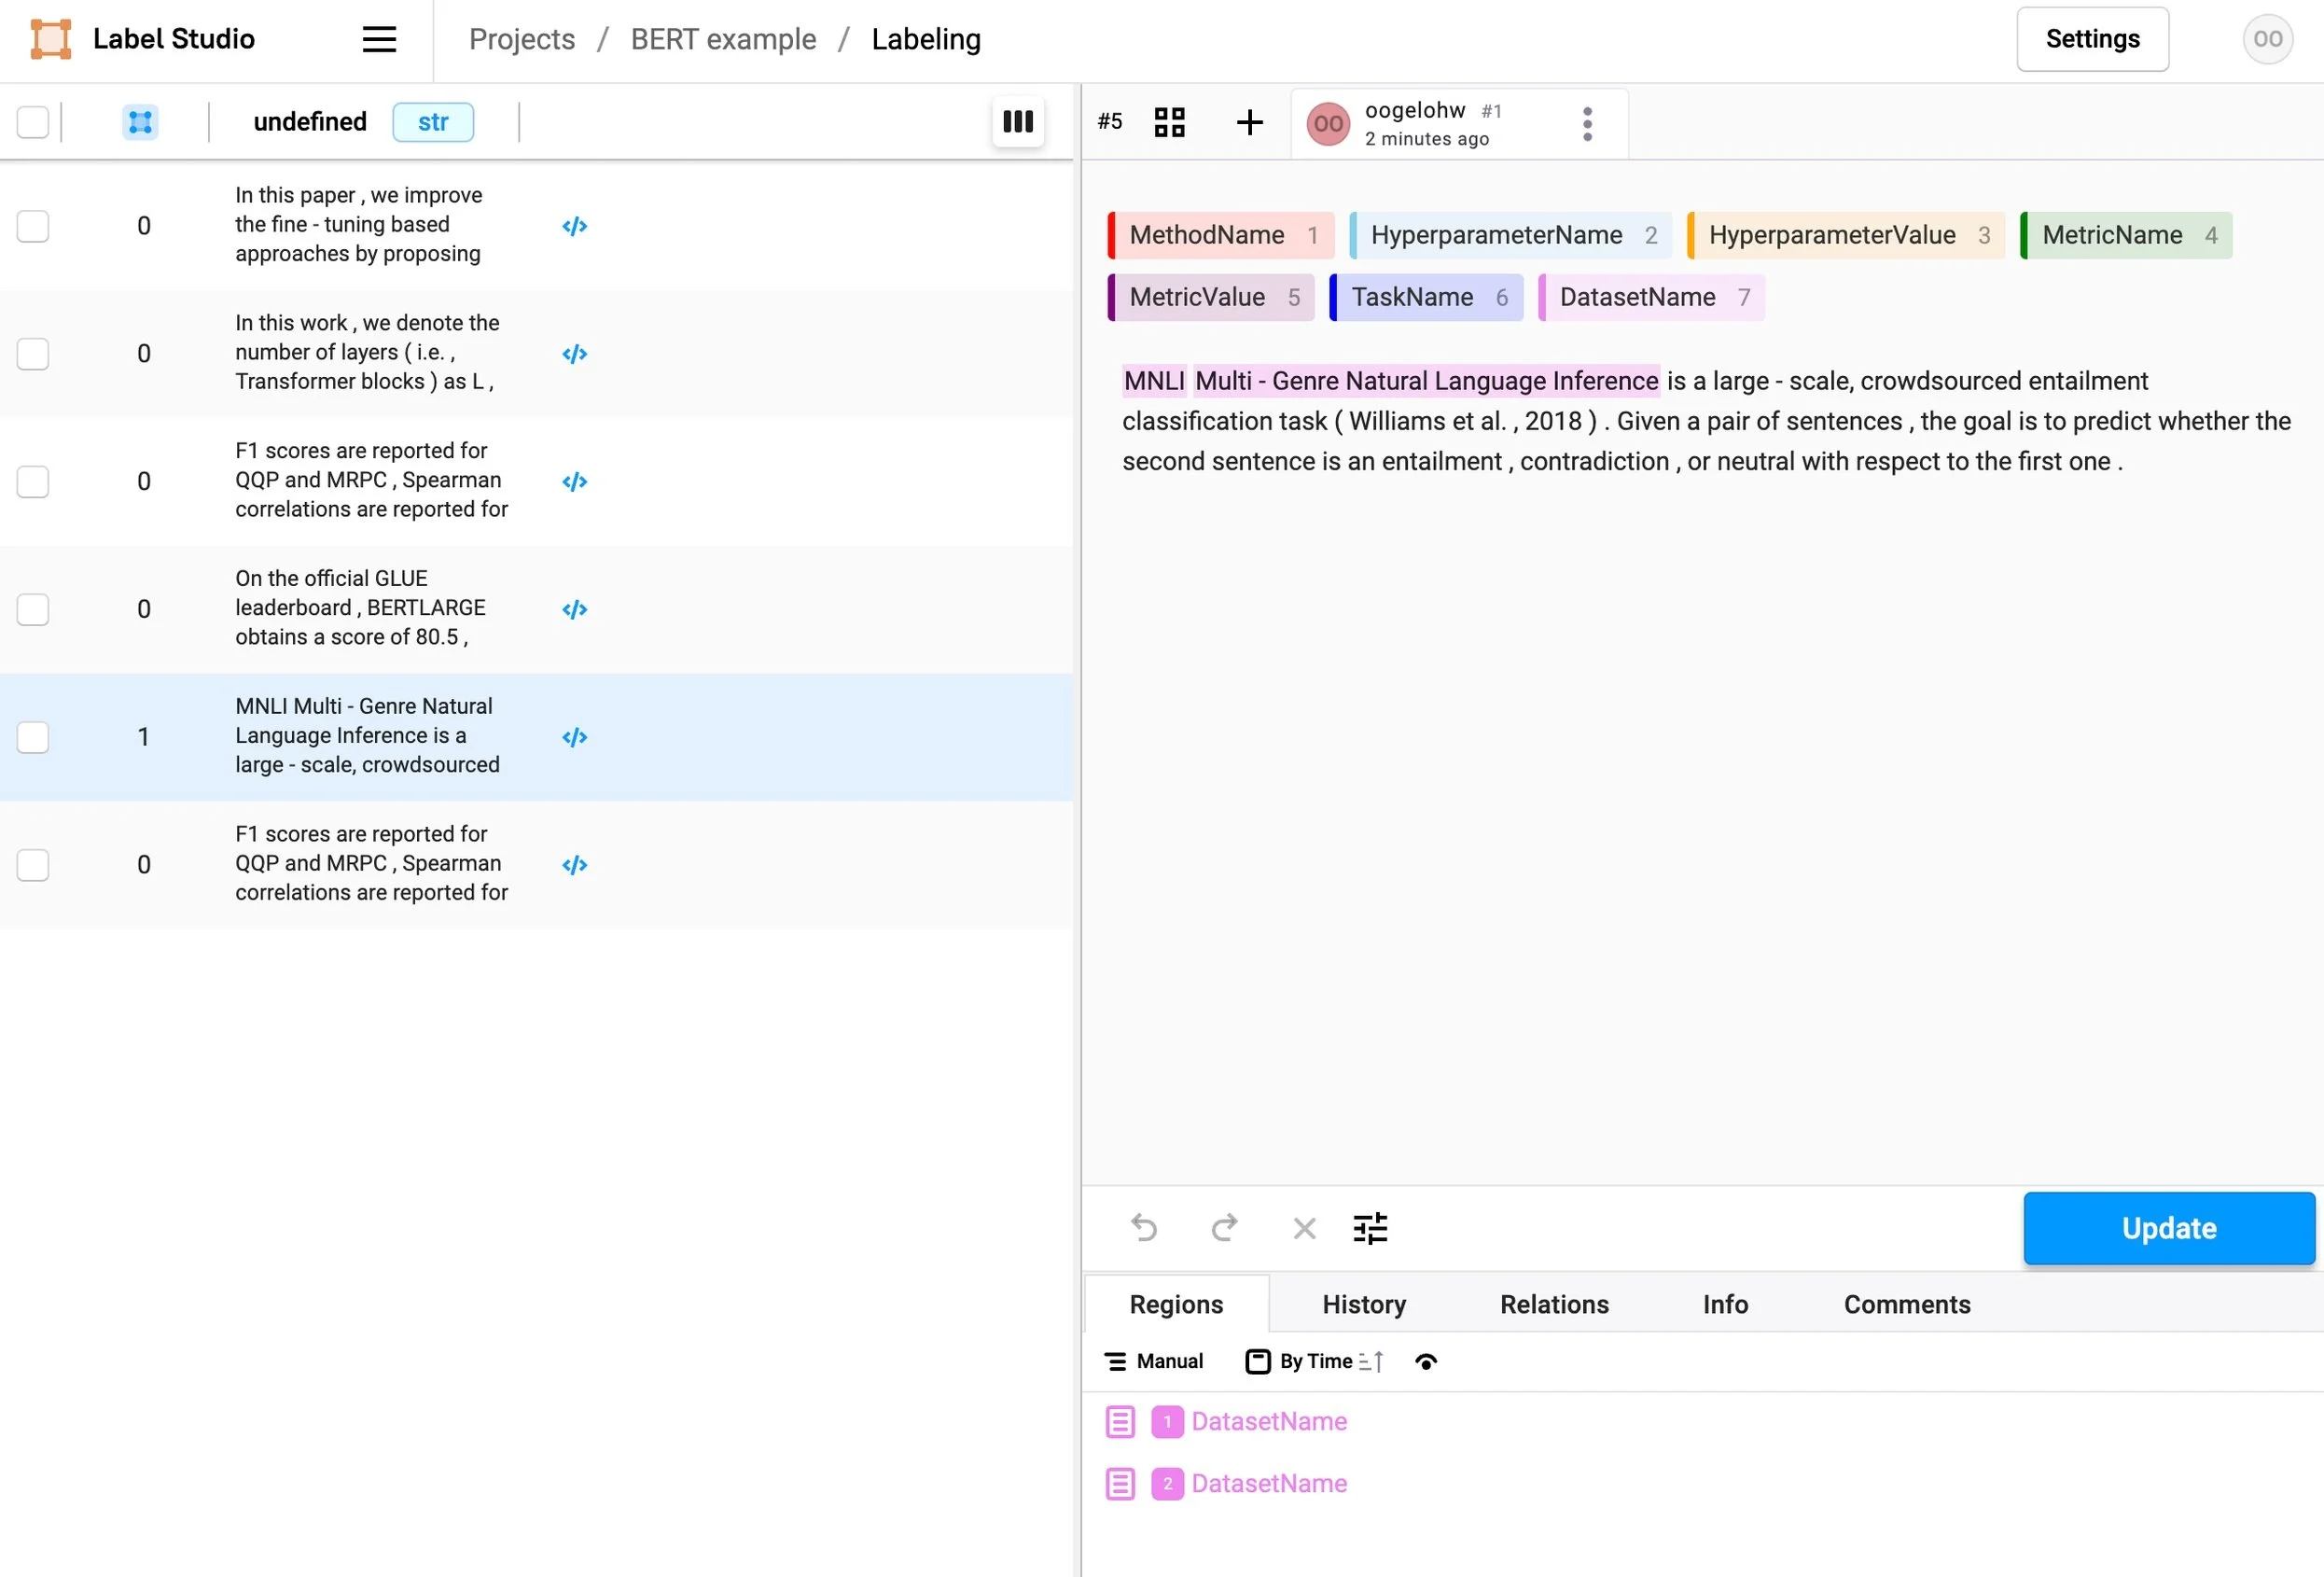The width and height of the screenshot is (2324, 1577).
Task: Click the redo icon in the annotation toolbar
Action: pyautogui.click(x=1224, y=1228)
